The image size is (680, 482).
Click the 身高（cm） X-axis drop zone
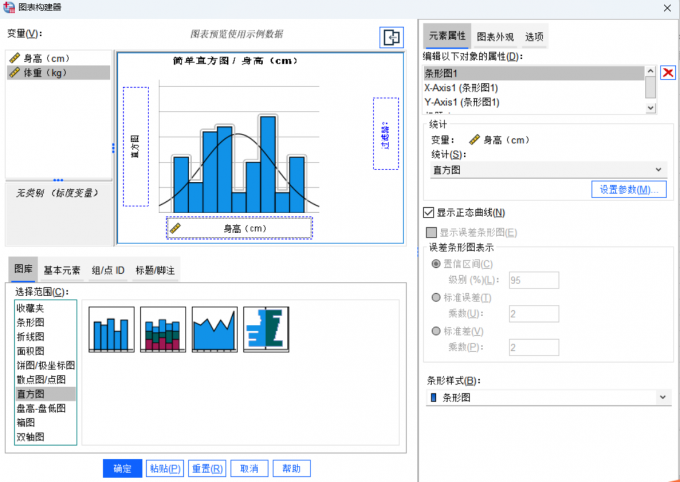[239, 228]
